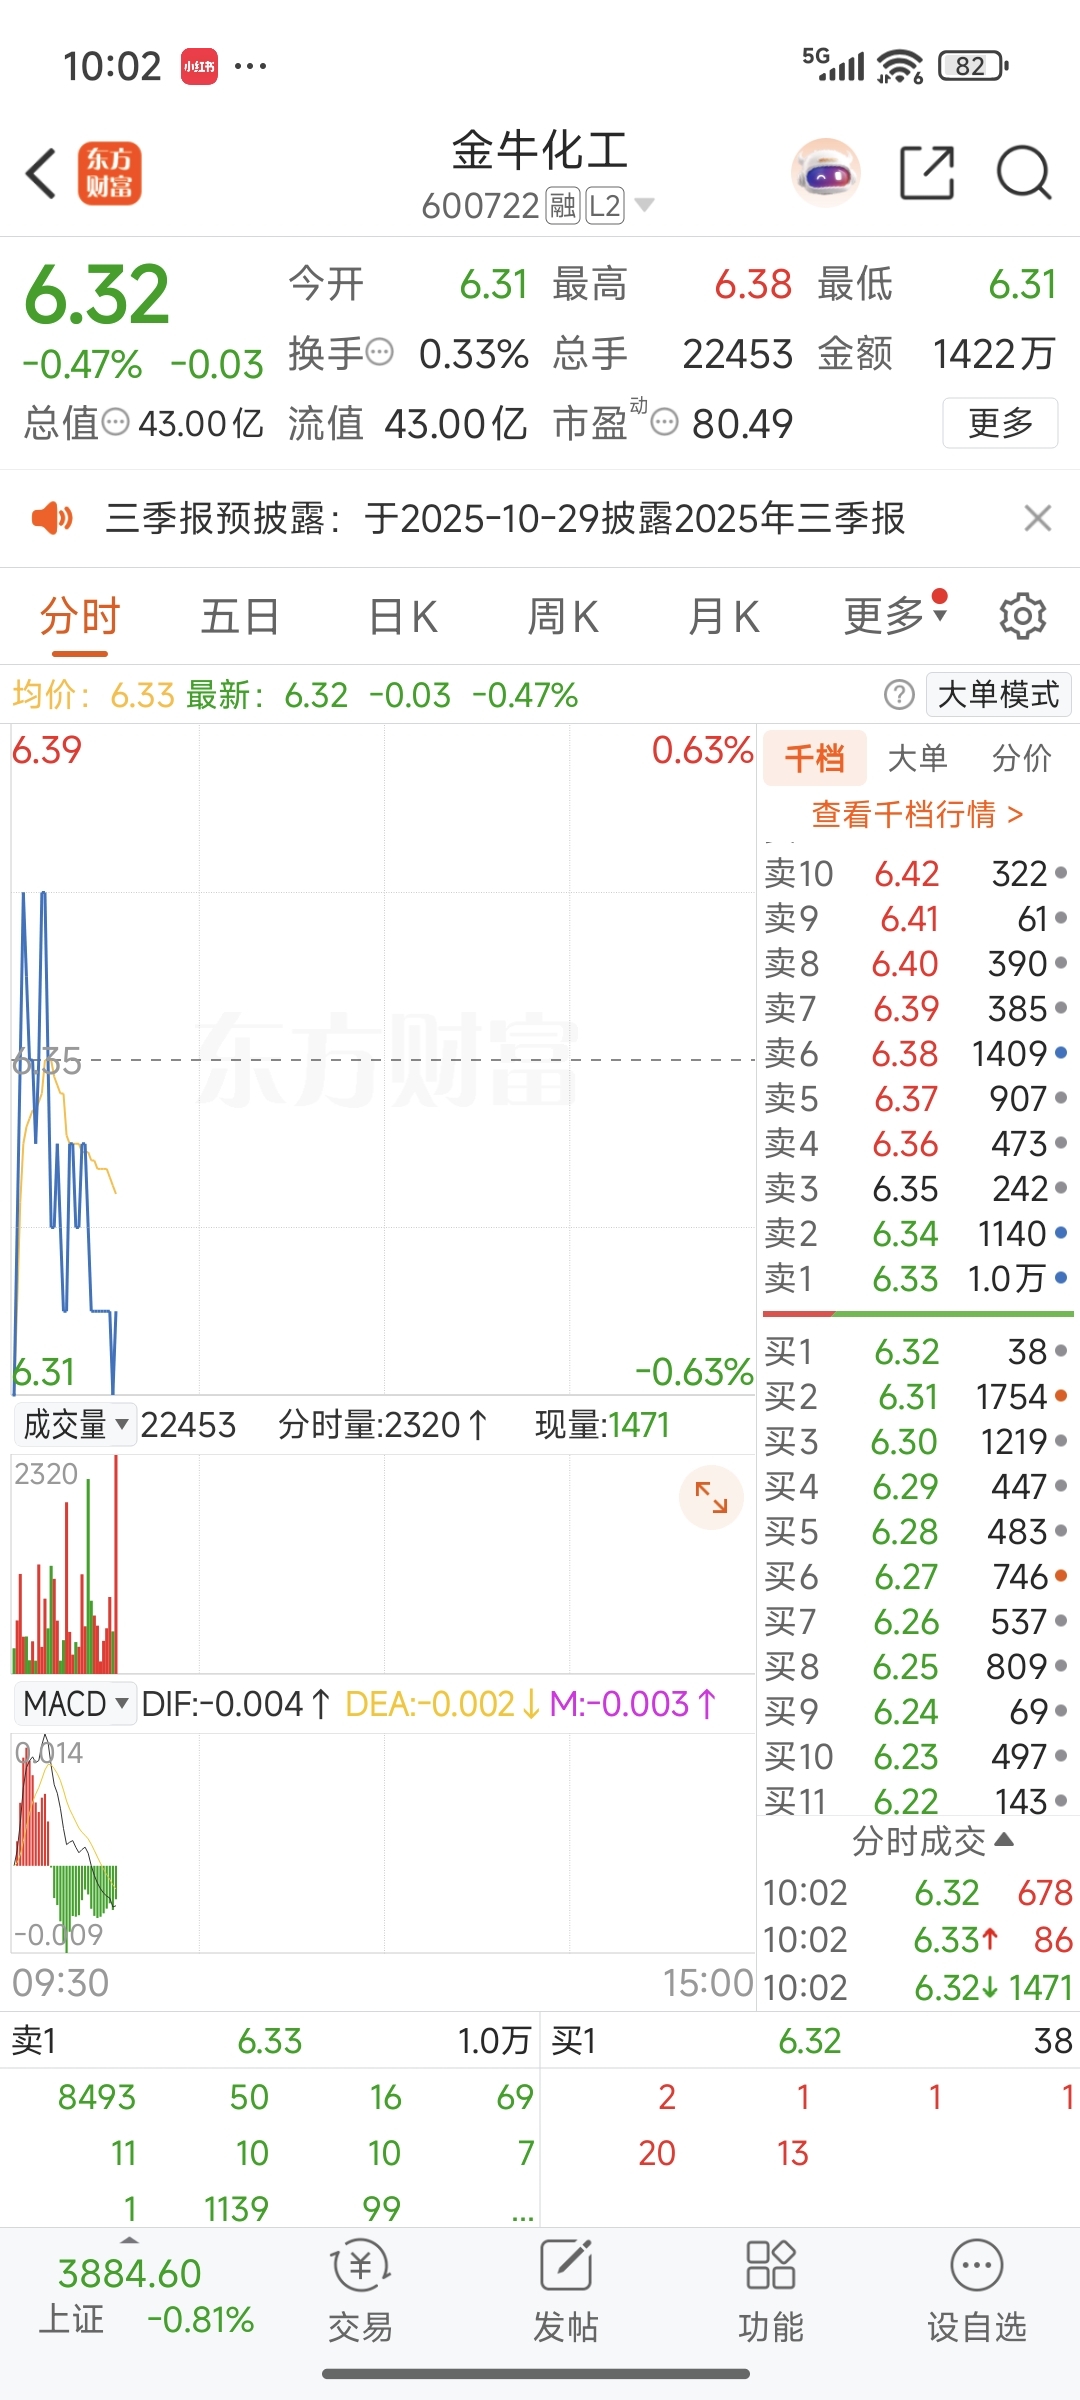
Task: Tap the sell queue order 1139
Action: click(x=236, y=2208)
